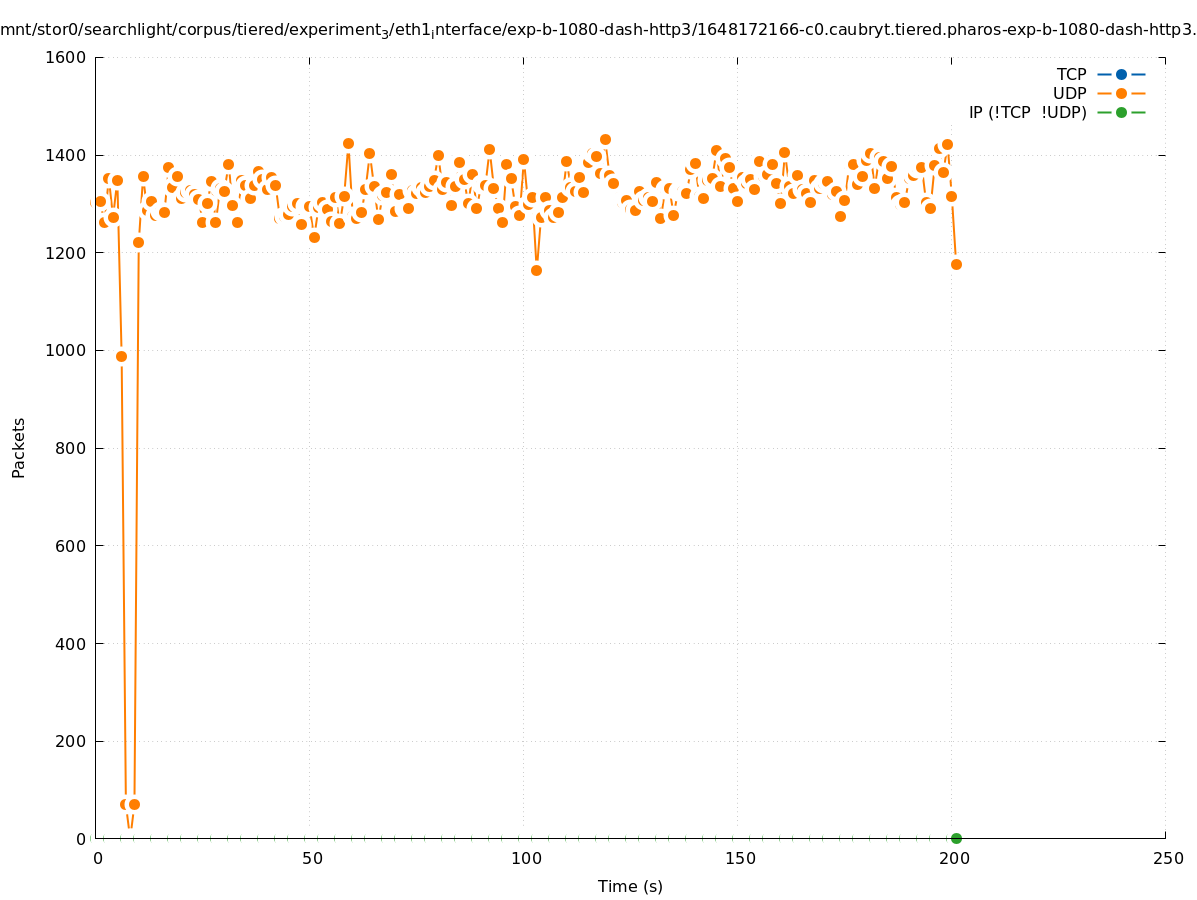The height and width of the screenshot is (900, 1197).
Task: Click the highest UDP point near 119 seconds
Action: click(605, 139)
